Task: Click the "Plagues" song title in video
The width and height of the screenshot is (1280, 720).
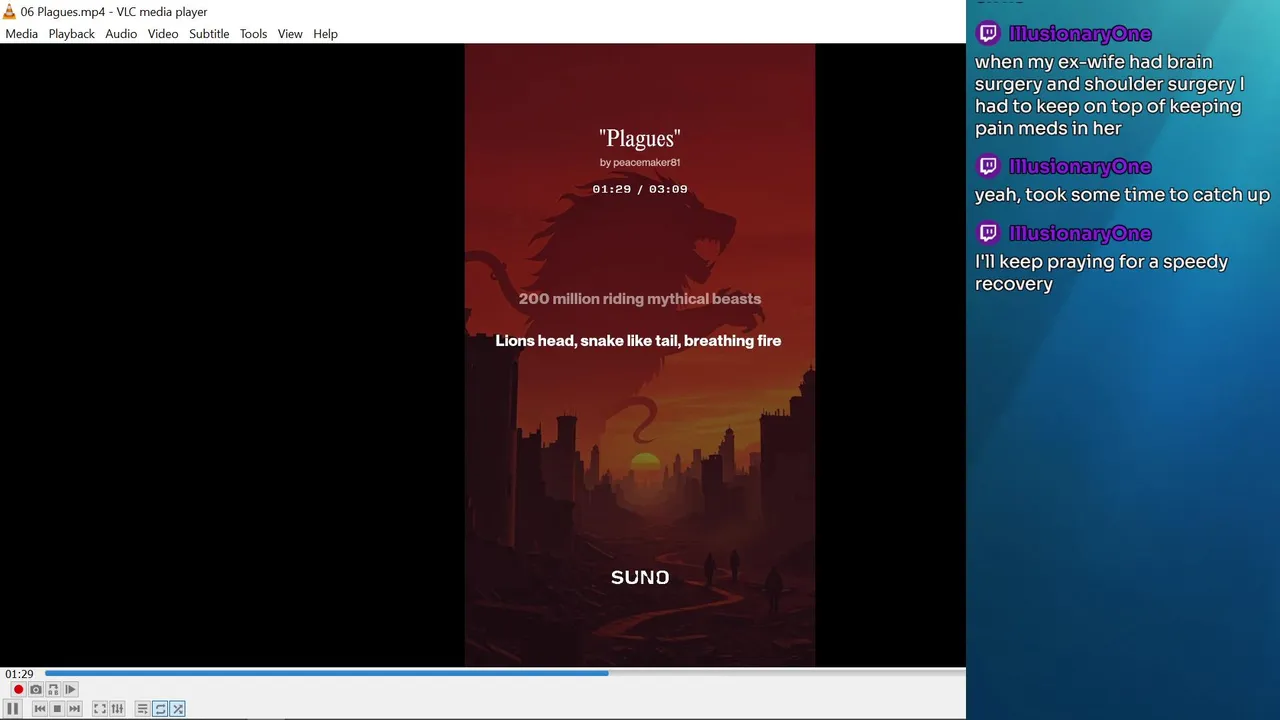Action: tap(640, 138)
